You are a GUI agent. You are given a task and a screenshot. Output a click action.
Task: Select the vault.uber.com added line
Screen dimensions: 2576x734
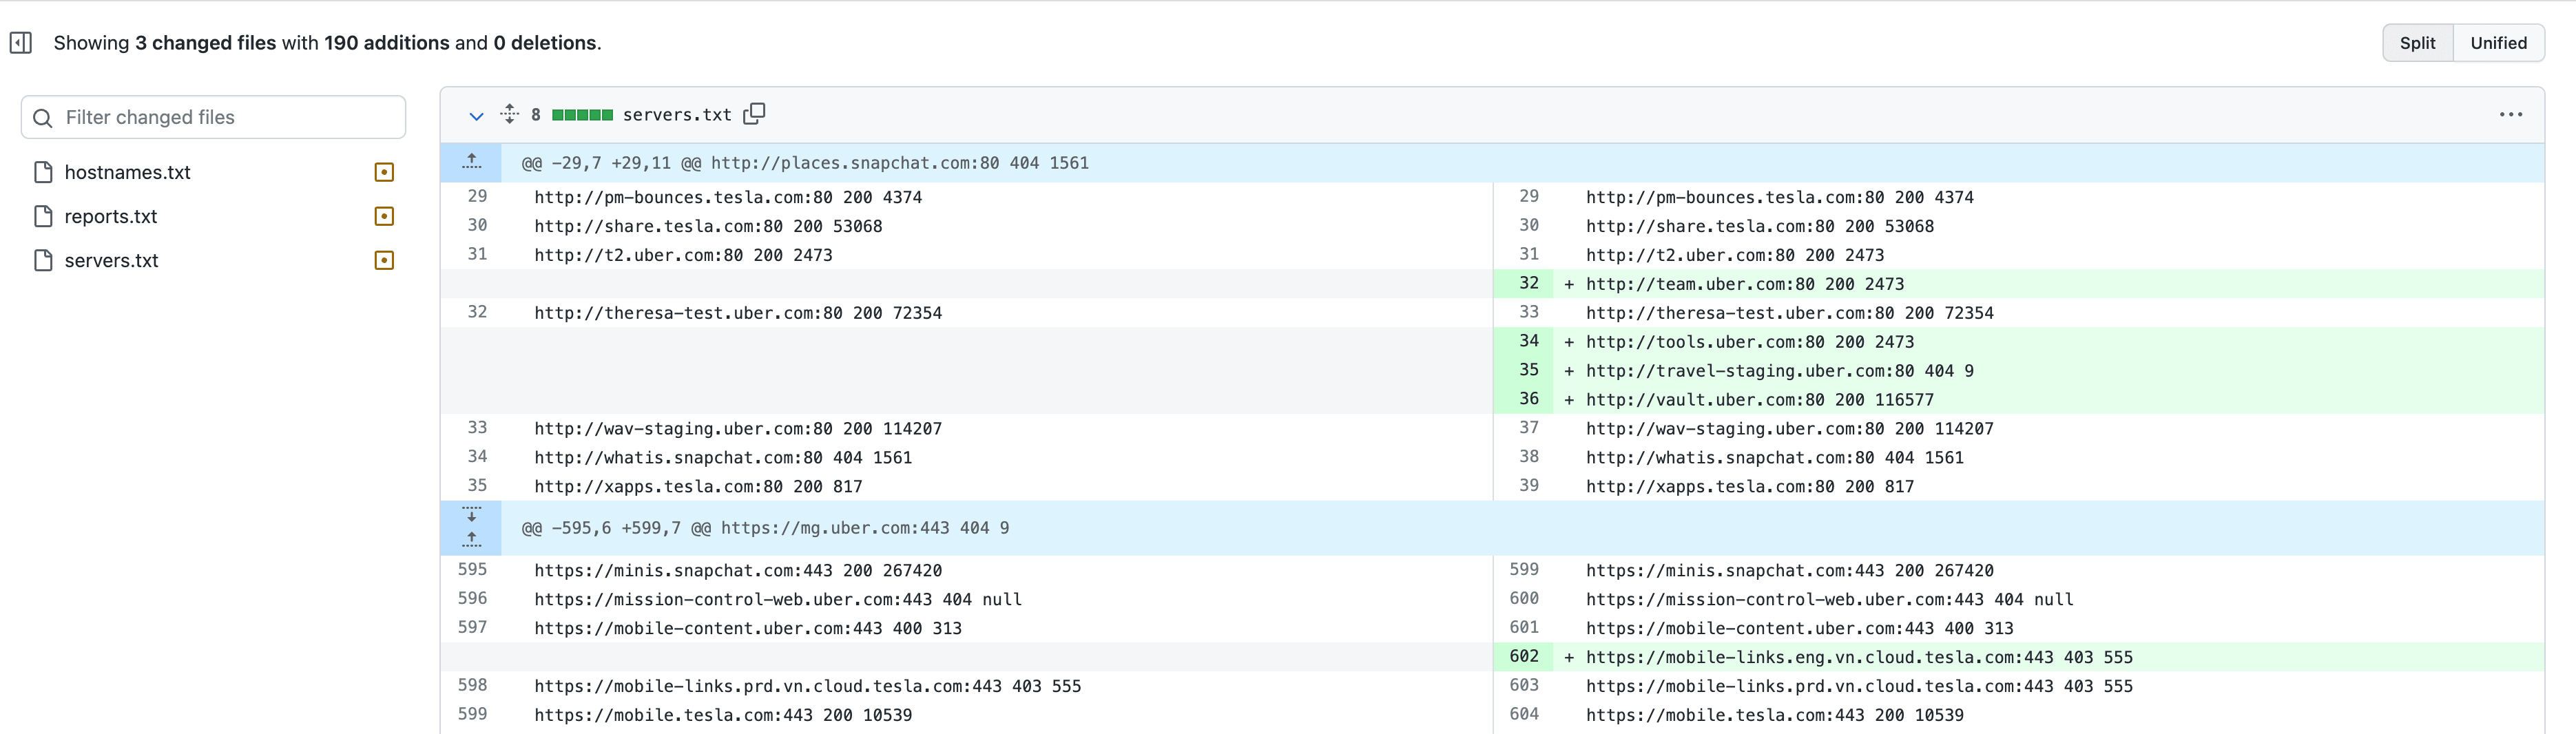click(x=1760, y=400)
